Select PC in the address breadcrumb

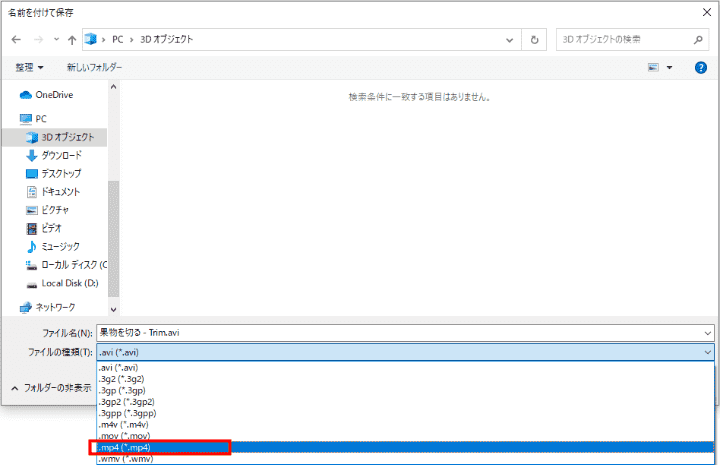click(x=118, y=39)
